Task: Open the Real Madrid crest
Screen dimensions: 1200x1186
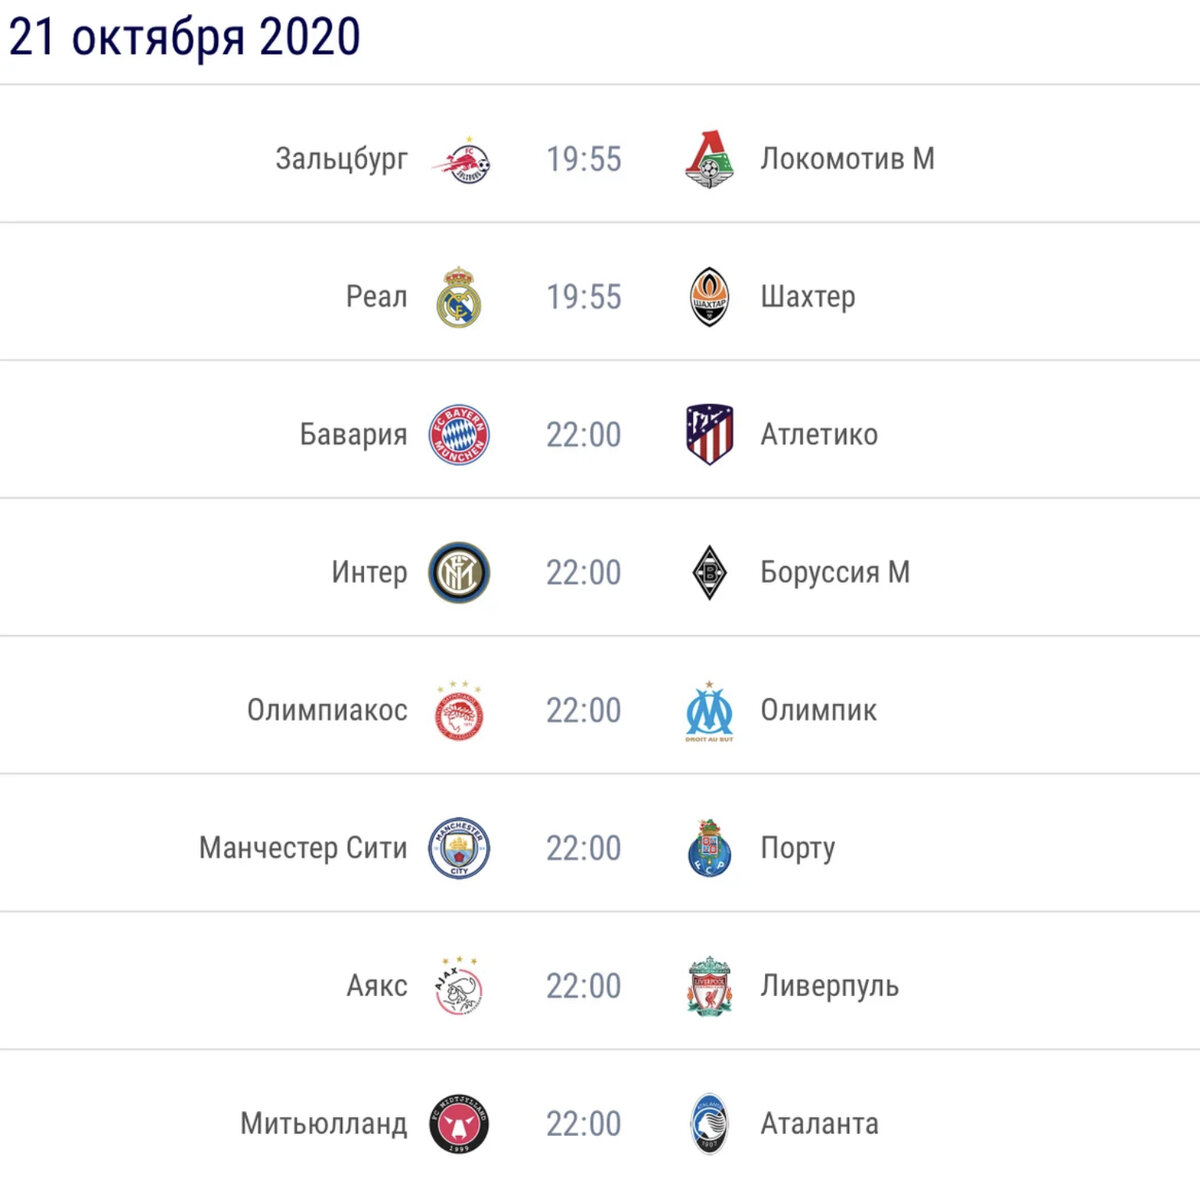Action: click(459, 297)
